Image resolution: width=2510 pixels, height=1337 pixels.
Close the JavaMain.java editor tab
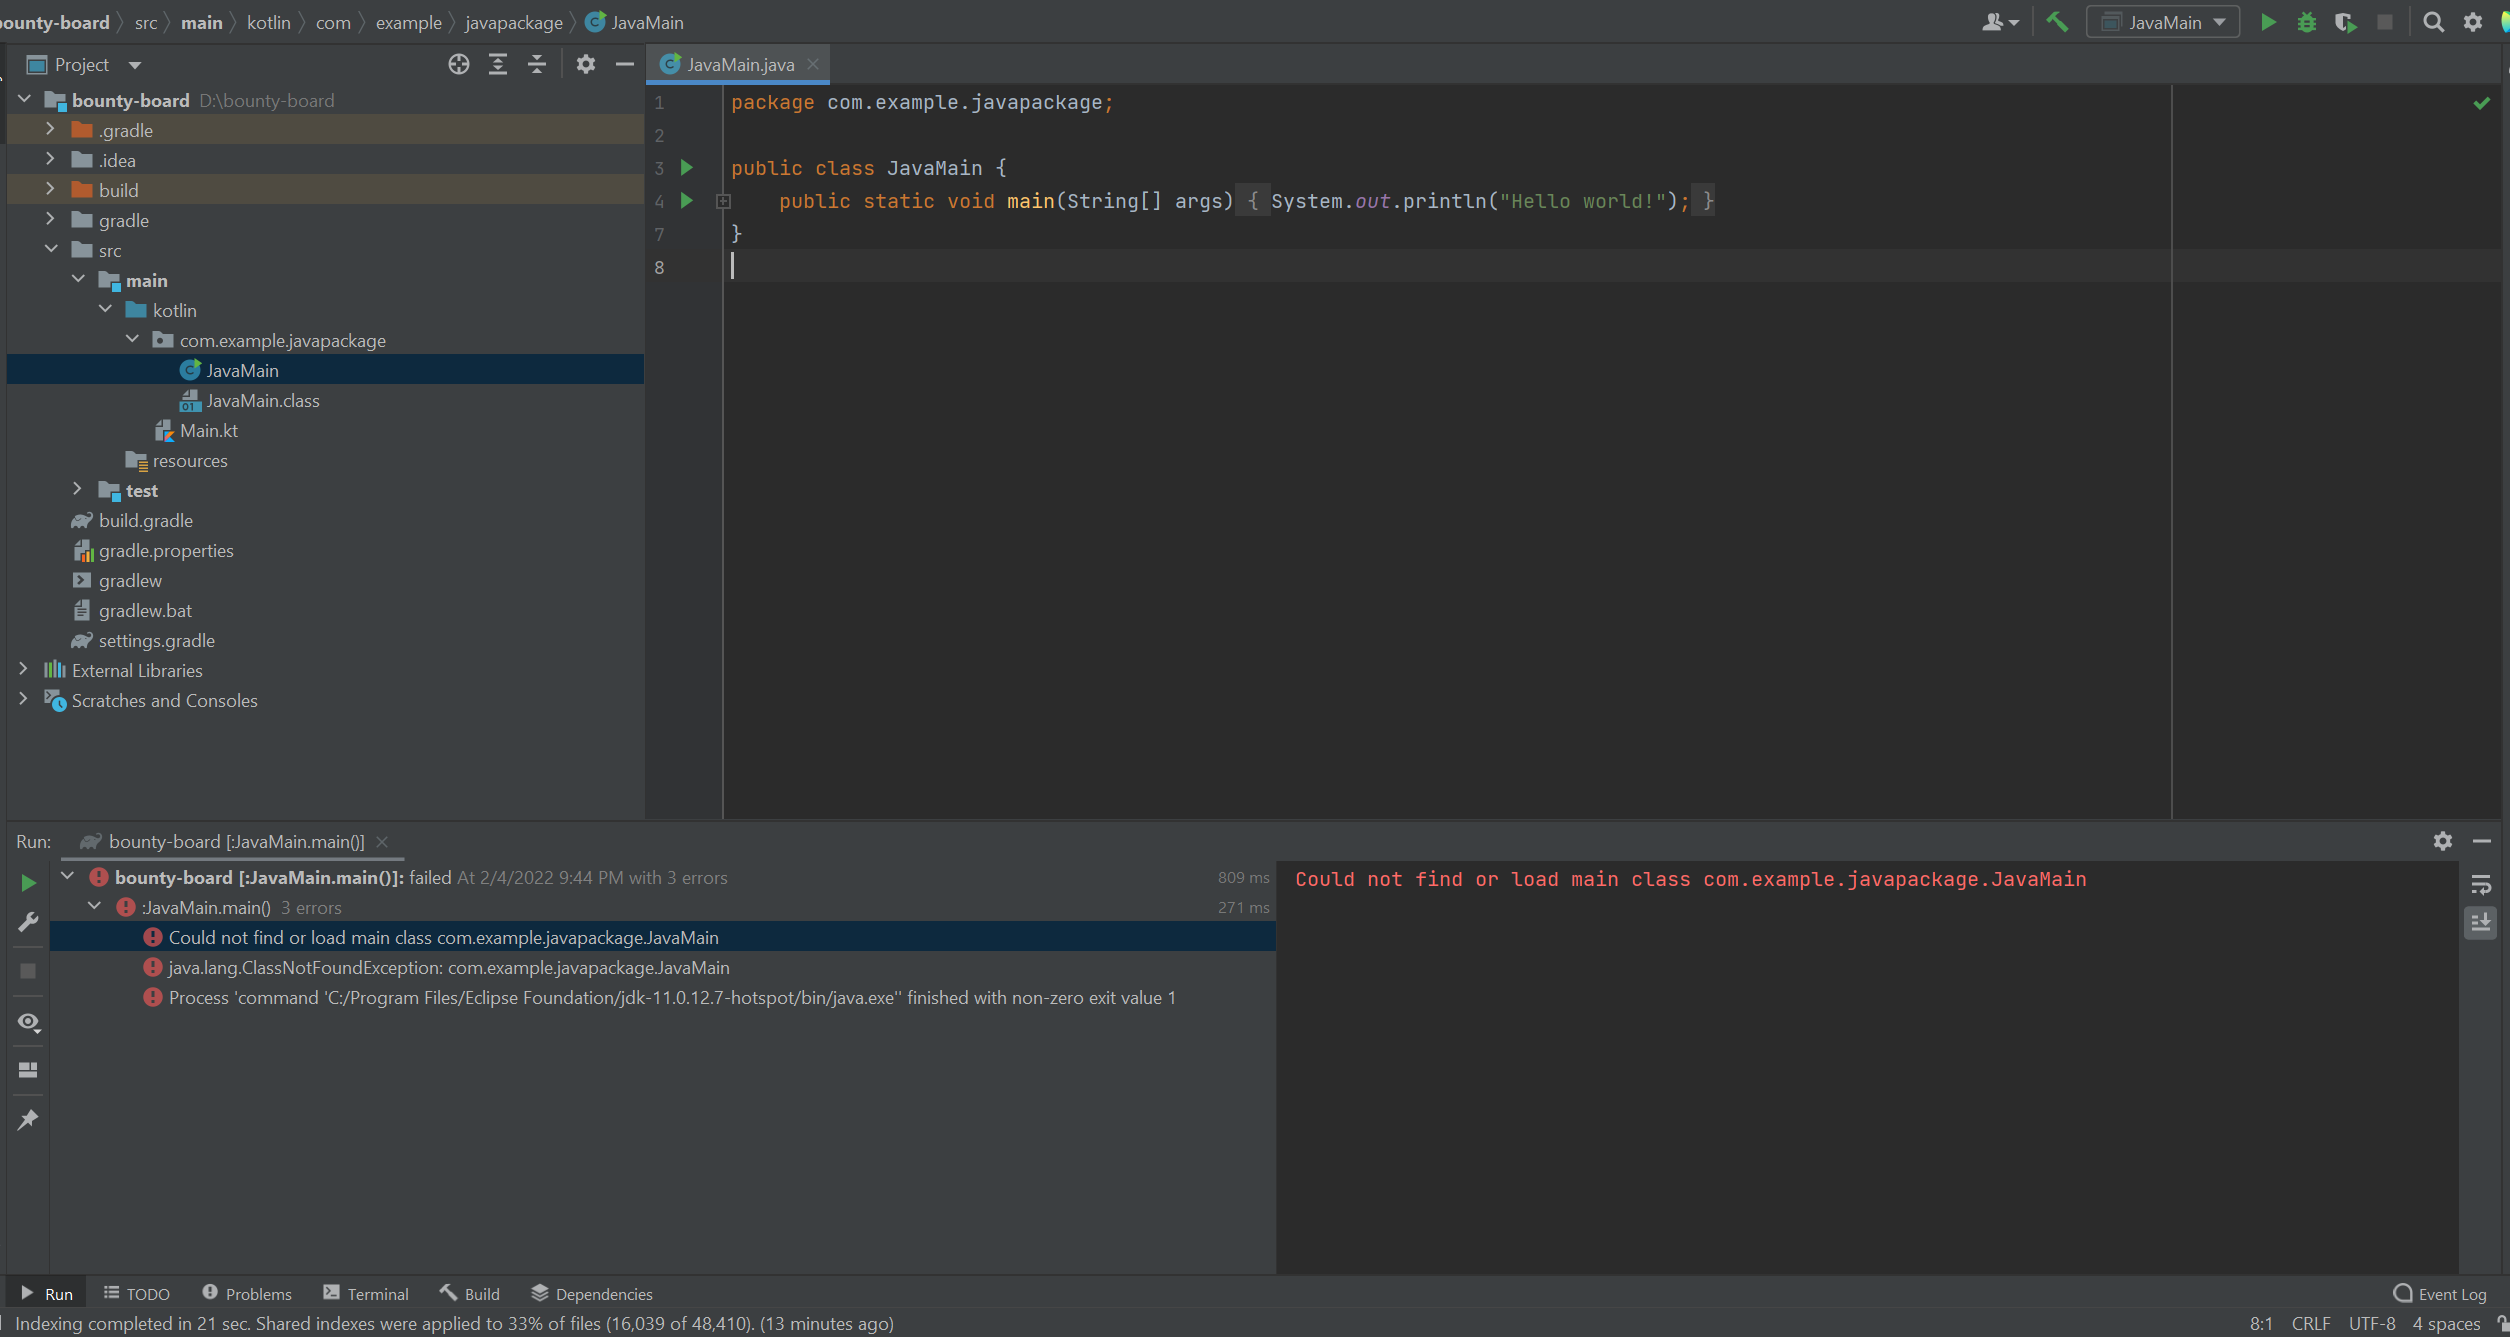pyautogui.click(x=813, y=64)
